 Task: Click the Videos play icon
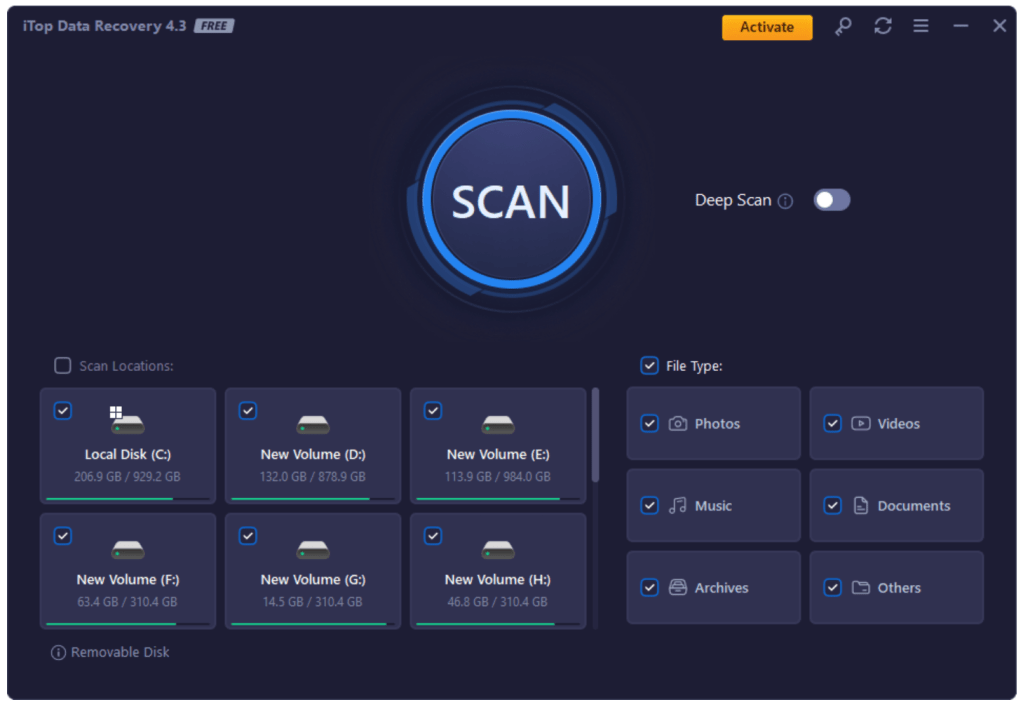pos(860,423)
